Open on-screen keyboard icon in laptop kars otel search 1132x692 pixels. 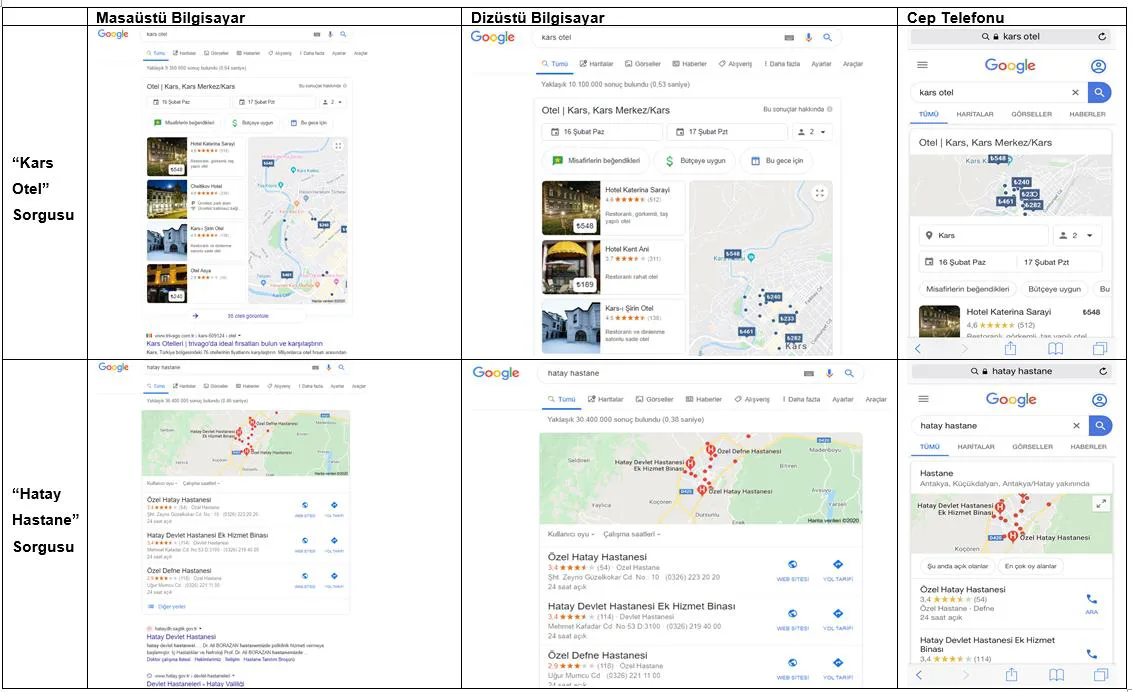pyautogui.click(x=789, y=38)
